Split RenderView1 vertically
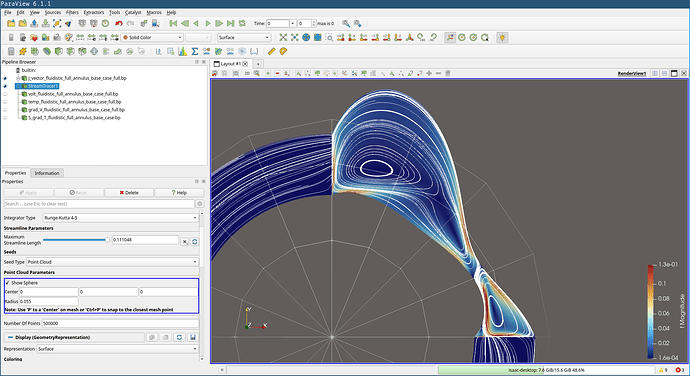Viewport: 690px width, 376px height. coord(664,74)
